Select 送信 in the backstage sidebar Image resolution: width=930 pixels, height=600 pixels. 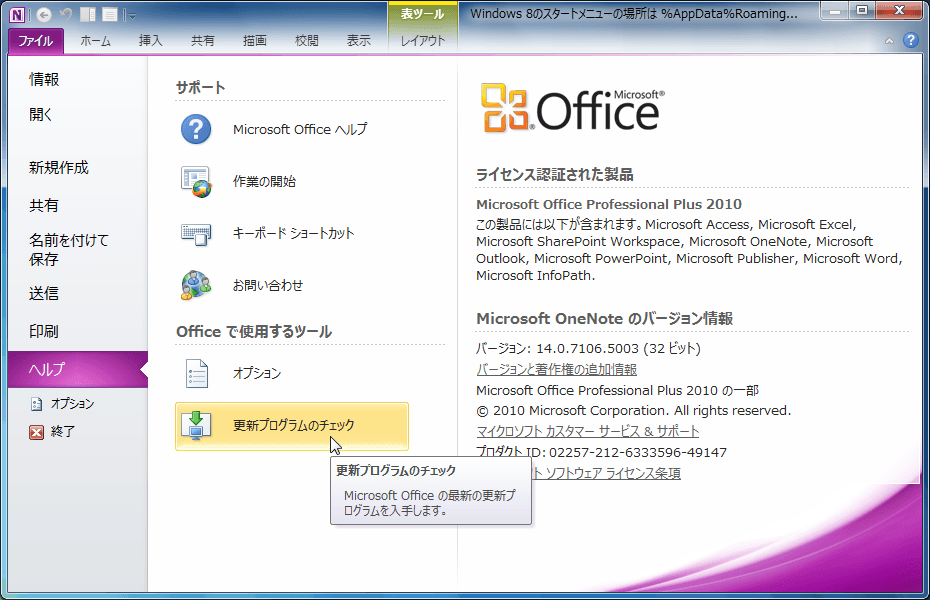(x=44, y=293)
